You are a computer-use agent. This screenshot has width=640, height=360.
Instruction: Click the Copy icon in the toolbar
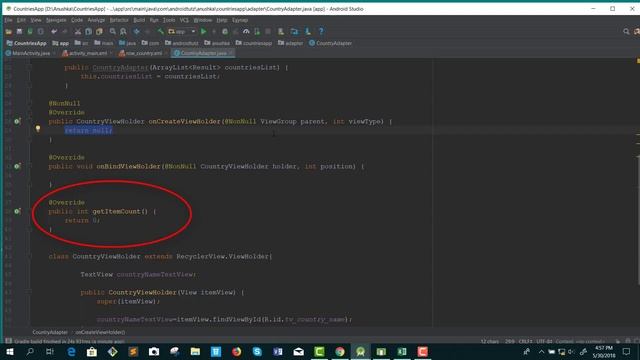(x=88, y=31)
